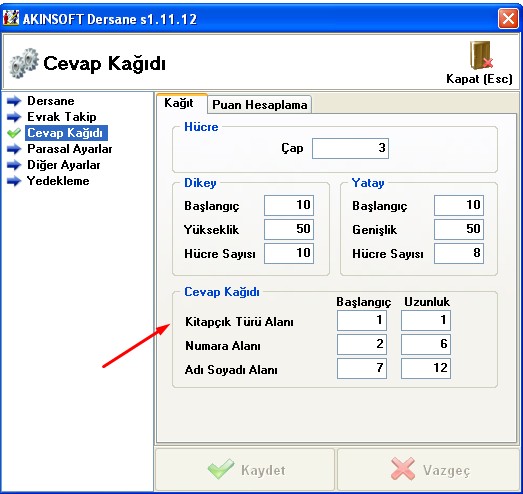The width and height of the screenshot is (523, 494).
Task: Click the Çap value field
Action: coord(350,148)
